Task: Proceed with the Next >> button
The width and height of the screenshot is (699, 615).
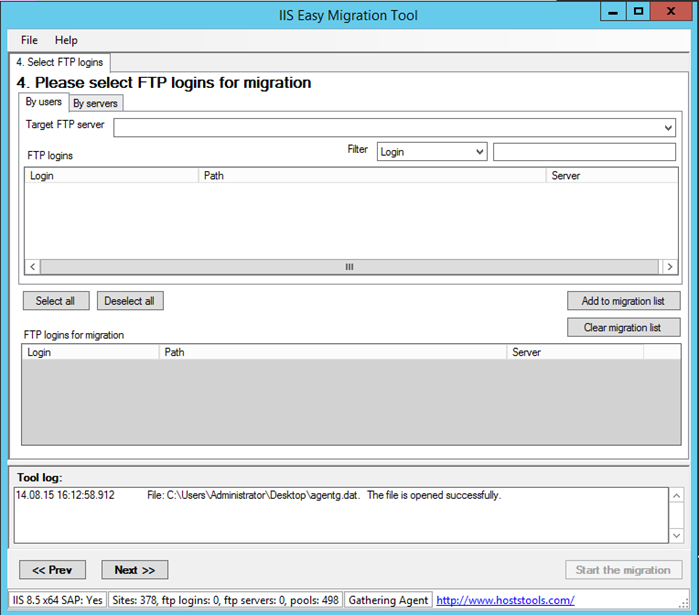Action: click(x=135, y=570)
